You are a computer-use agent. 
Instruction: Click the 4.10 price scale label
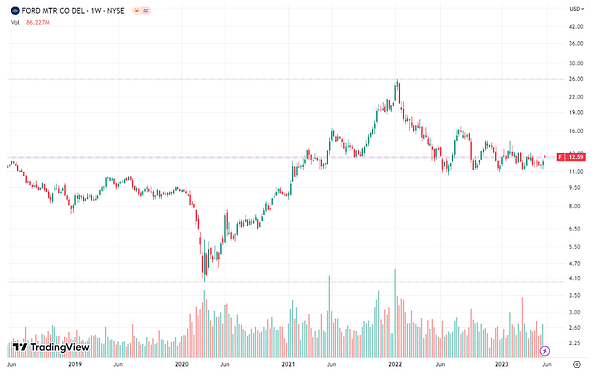575,278
